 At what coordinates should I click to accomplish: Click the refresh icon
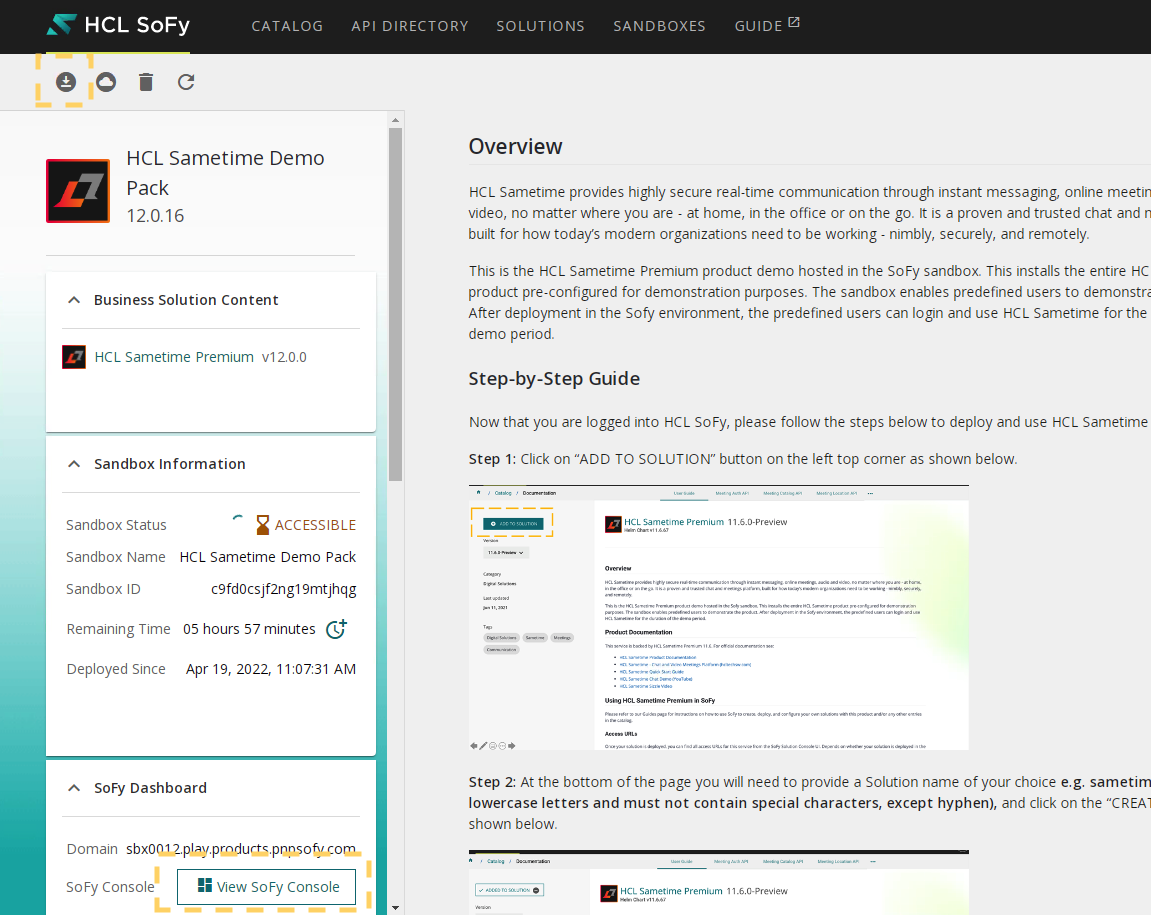[x=186, y=82]
